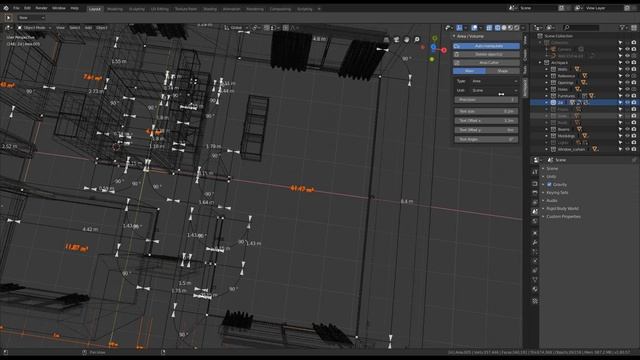Switch to the Shading workspace tab
Viewport: 640px width, 360px height.
click(x=210, y=9)
